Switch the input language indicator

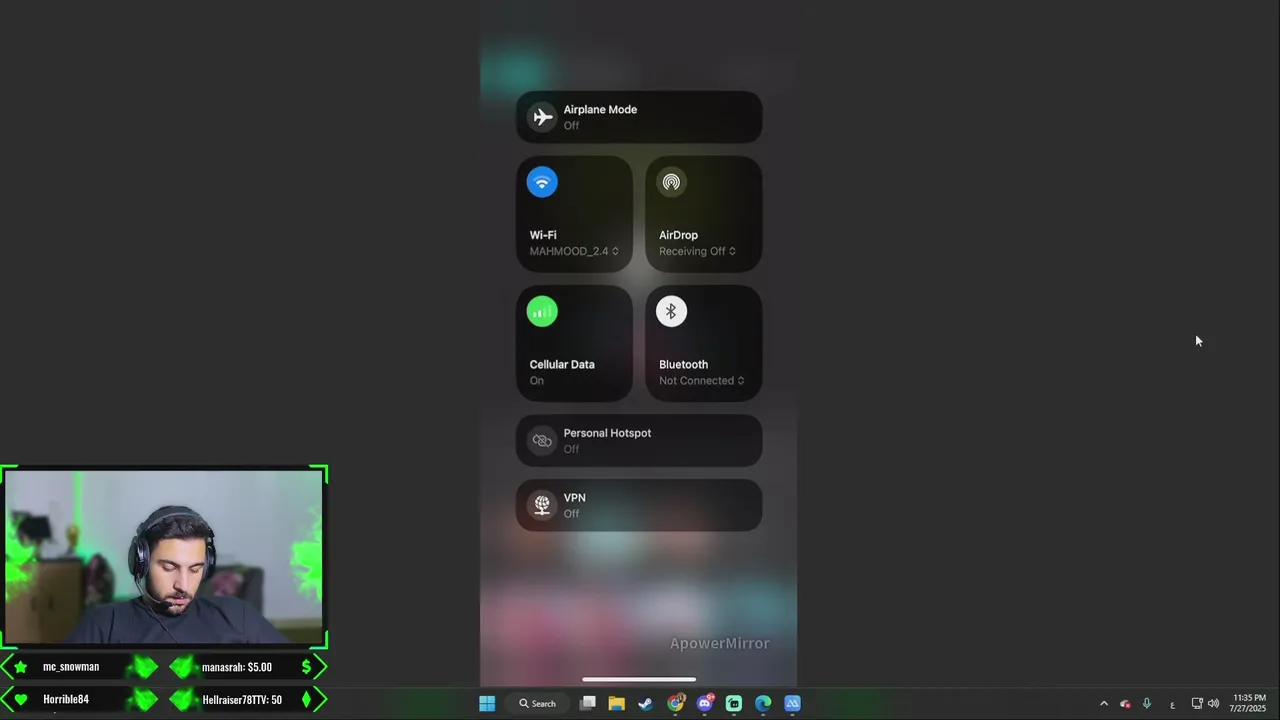[x=1172, y=704]
